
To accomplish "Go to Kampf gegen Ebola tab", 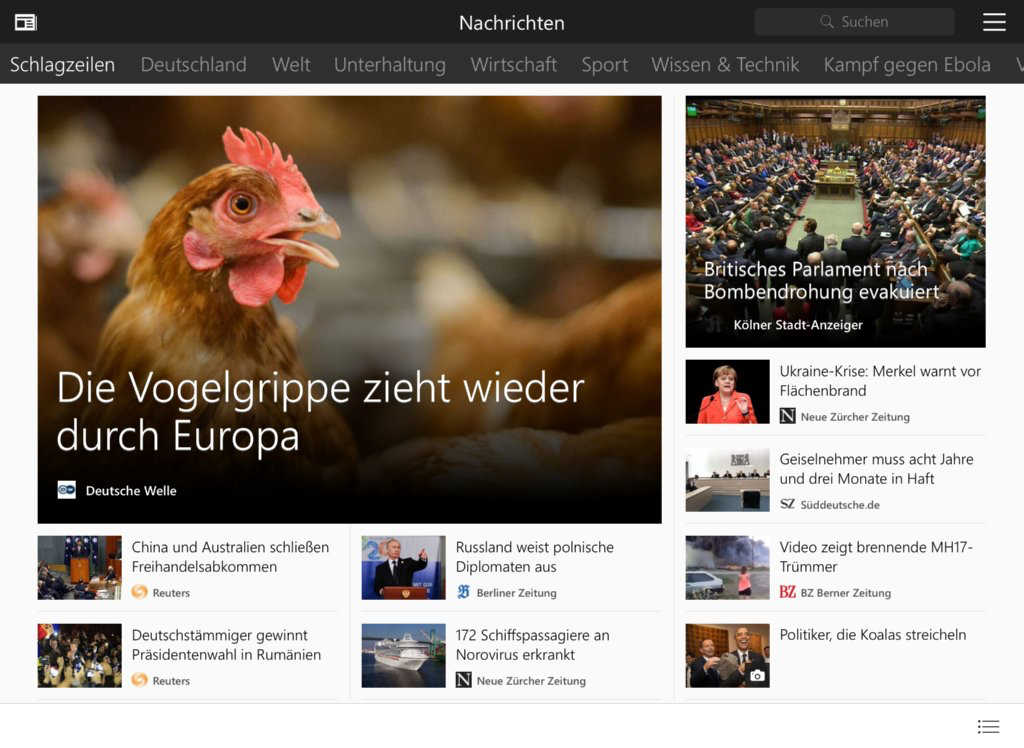I will click(x=906, y=65).
